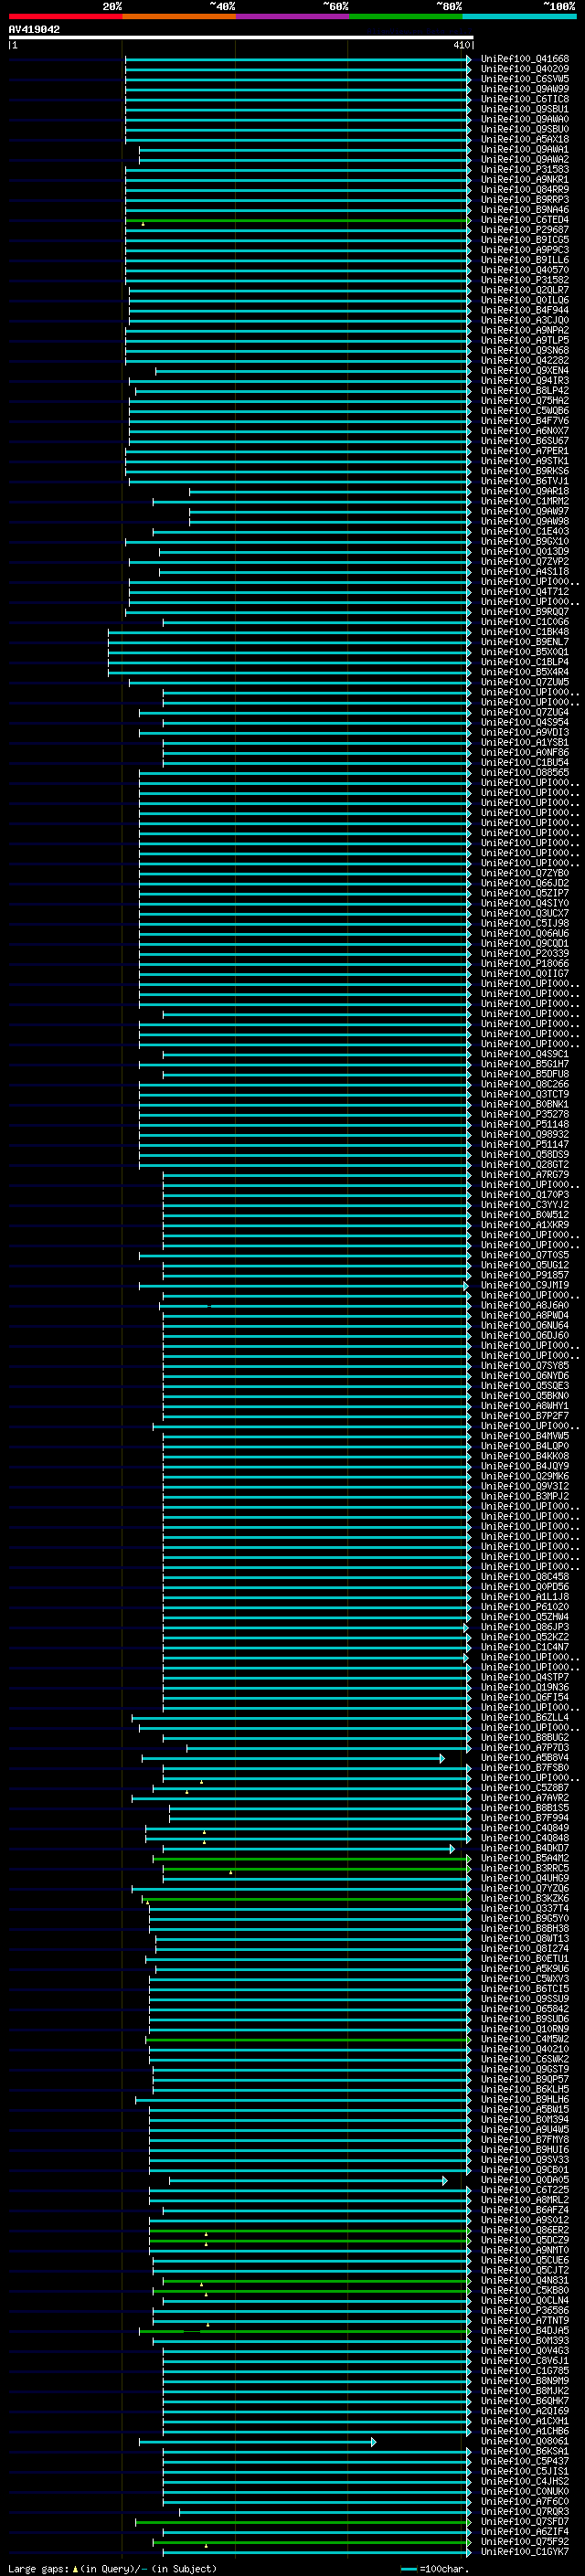The height and width of the screenshot is (2576, 585).
Task: Click the cyan ~100% legend segment
Action: (x=519, y=16)
